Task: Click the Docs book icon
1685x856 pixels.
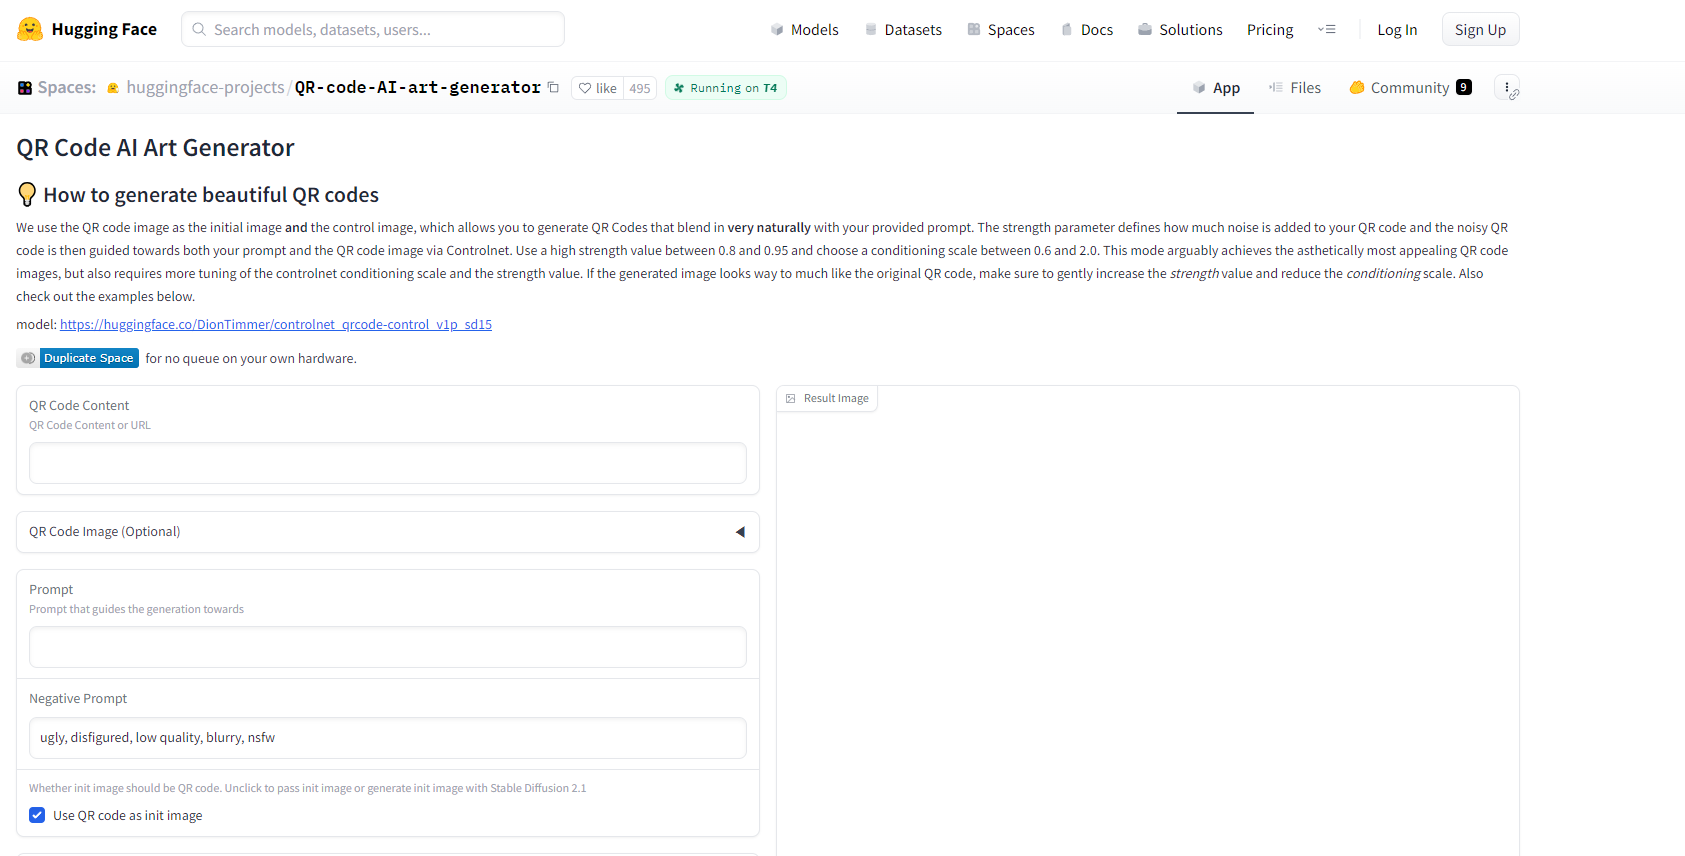Action: [1067, 29]
